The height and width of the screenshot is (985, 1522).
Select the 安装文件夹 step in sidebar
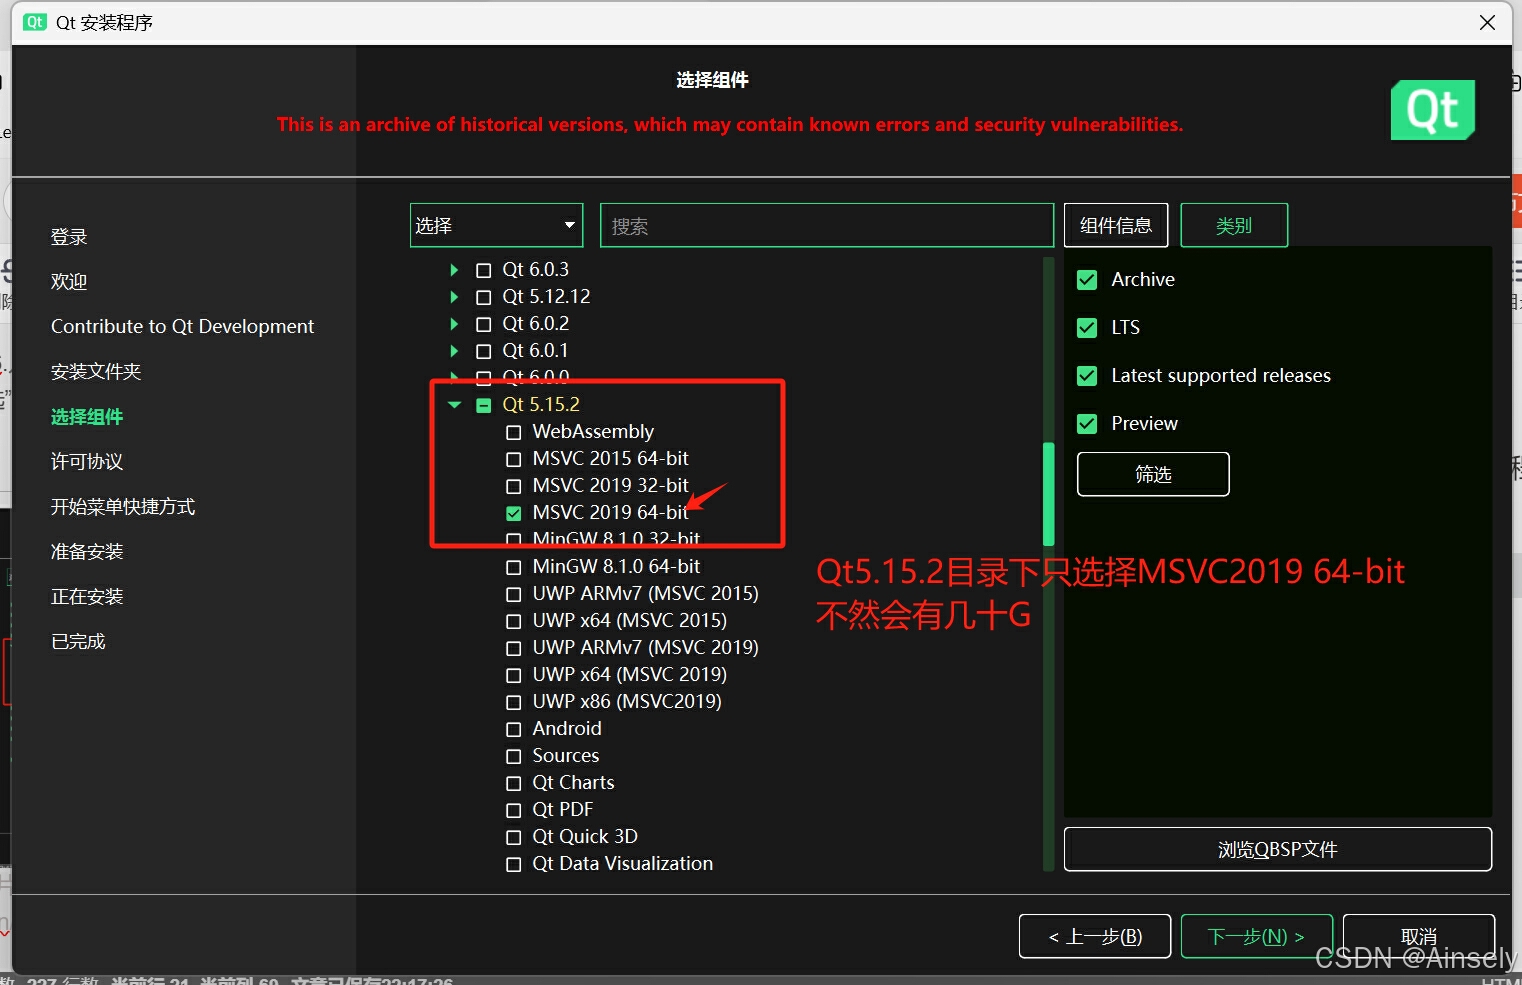pyautogui.click(x=96, y=372)
